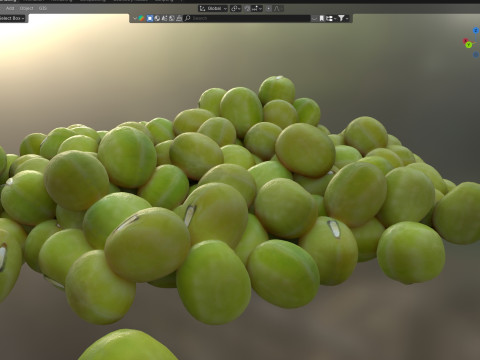Viewport: 480px width, 360px height.
Task: Open the funnel filter dropdown
Action: (x=343, y=18)
